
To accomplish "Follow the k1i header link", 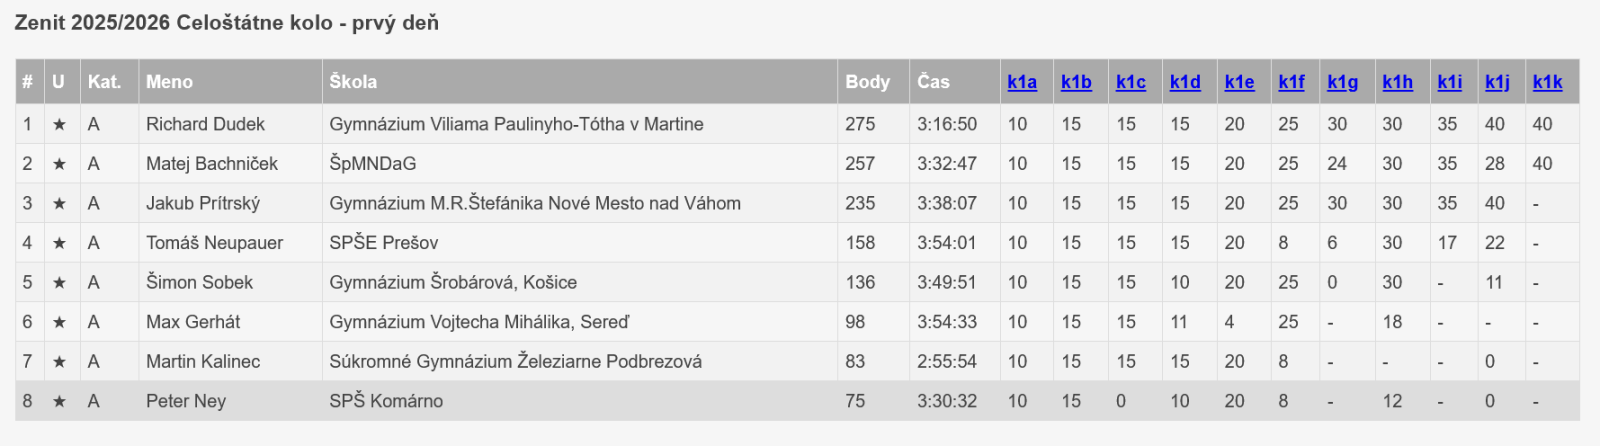I will click(x=1449, y=82).
